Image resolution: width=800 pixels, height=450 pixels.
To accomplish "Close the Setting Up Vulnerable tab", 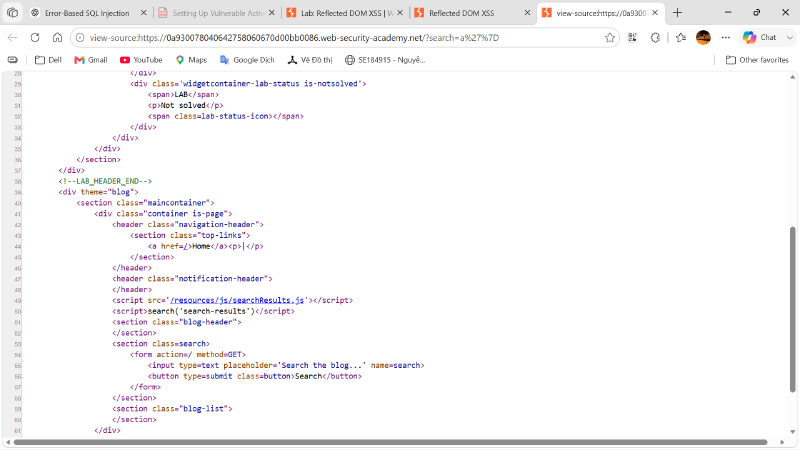I will (x=272, y=13).
